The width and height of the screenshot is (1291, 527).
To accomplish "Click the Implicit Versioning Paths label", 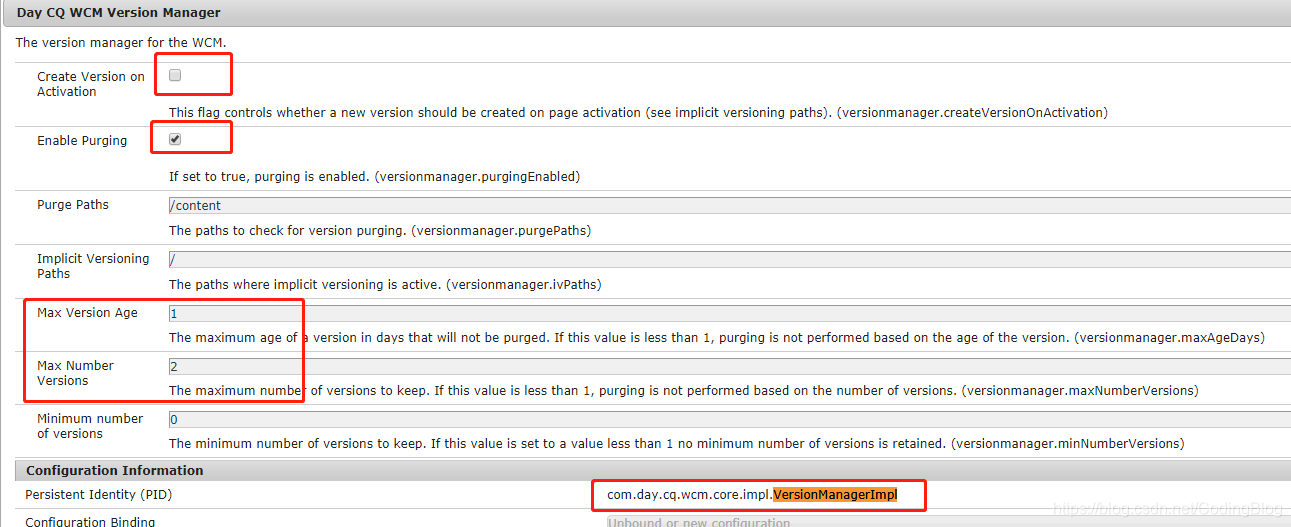I will [x=93, y=266].
